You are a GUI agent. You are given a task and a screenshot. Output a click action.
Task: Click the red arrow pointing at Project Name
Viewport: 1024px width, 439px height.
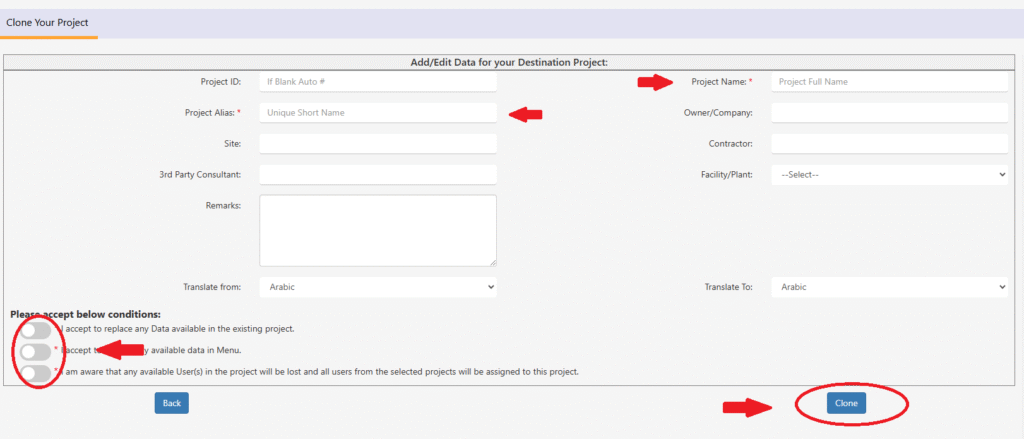[655, 83]
